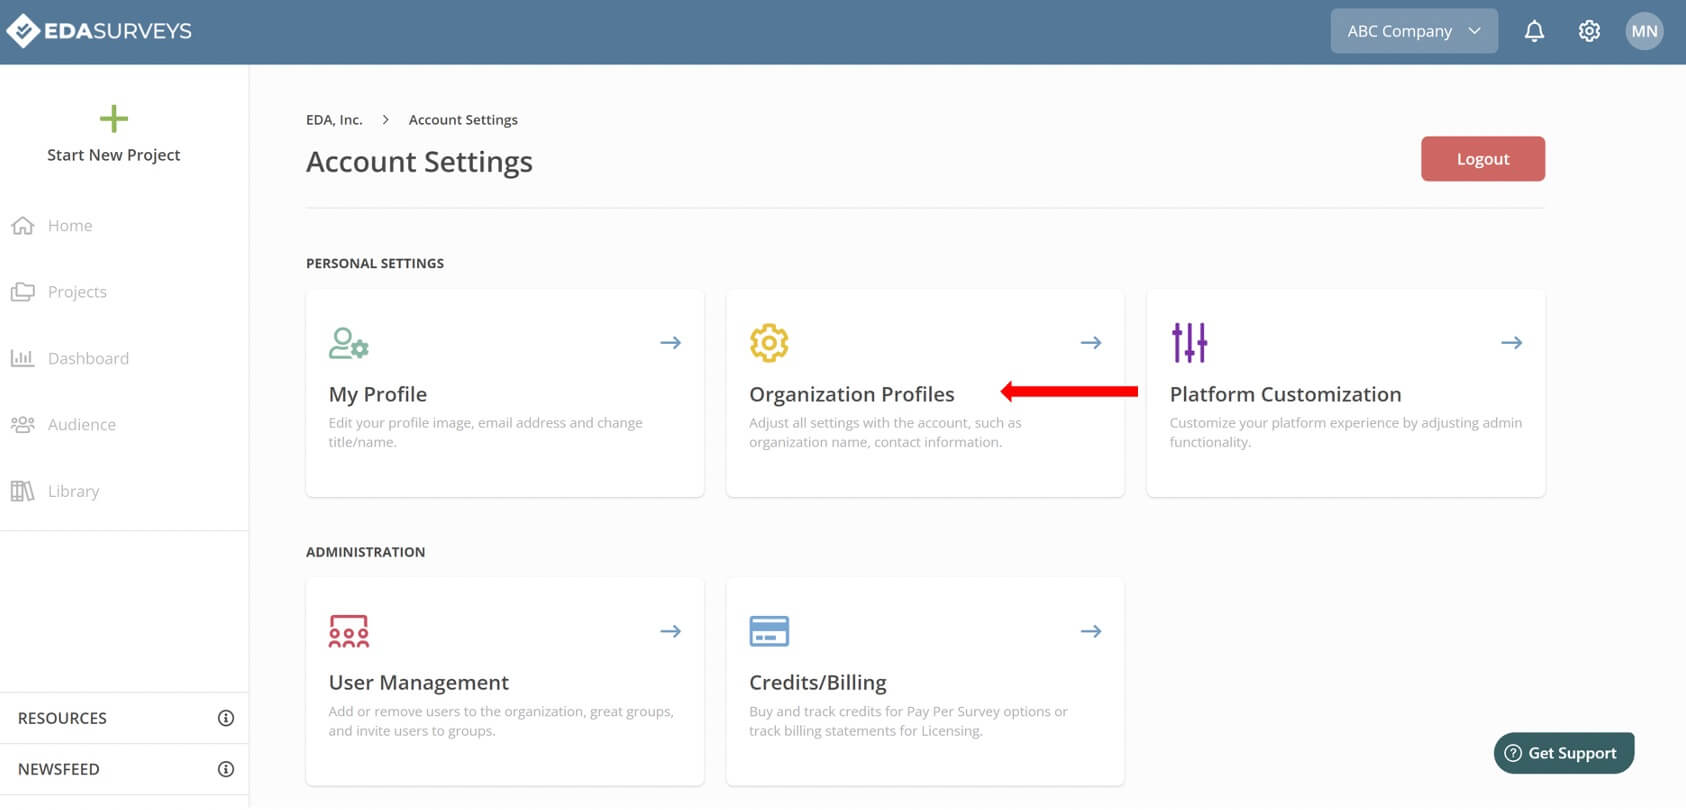Click the Home house icon

[x=23, y=226]
